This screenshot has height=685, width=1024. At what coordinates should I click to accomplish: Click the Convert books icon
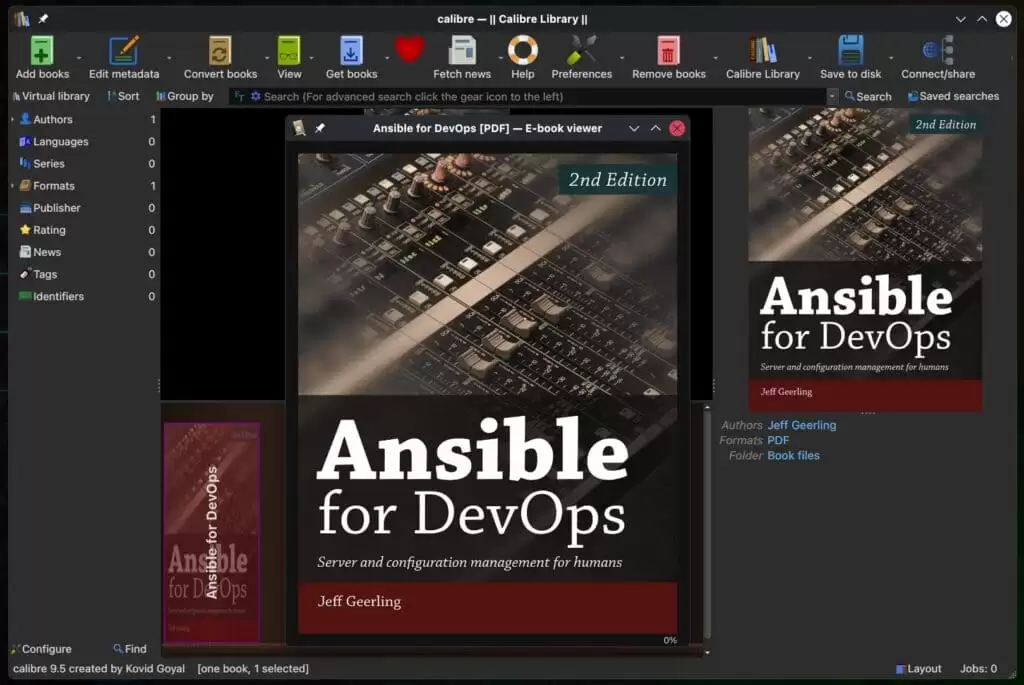(x=220, y=51)
